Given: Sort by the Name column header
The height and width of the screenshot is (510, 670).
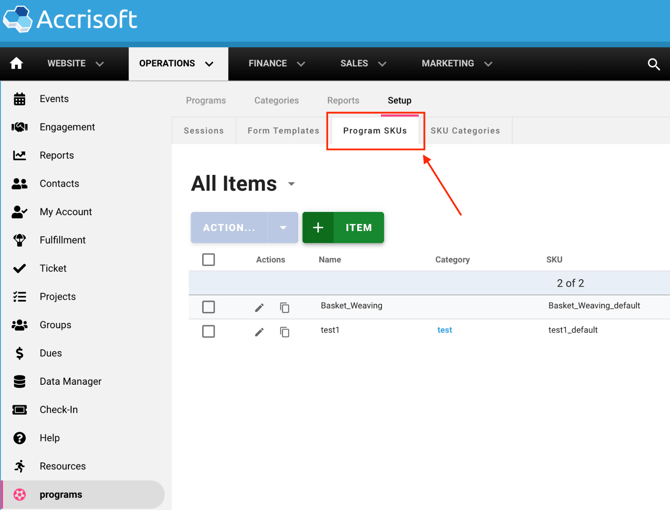Looking at the screenshot, I should pyautogui.click(x=329, y=260).
